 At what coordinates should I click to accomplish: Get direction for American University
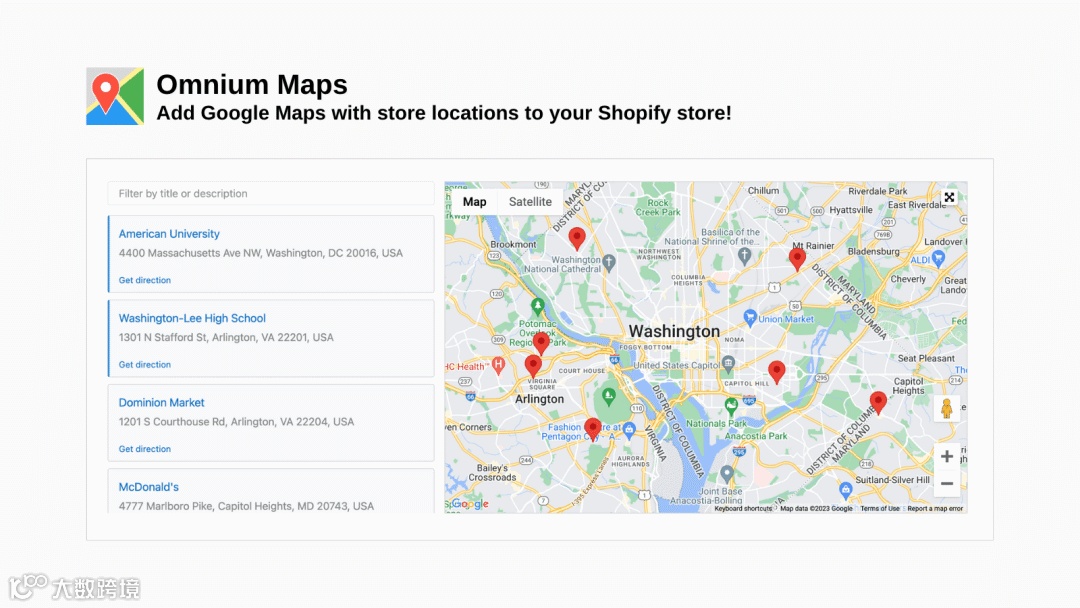pos(145,280)
